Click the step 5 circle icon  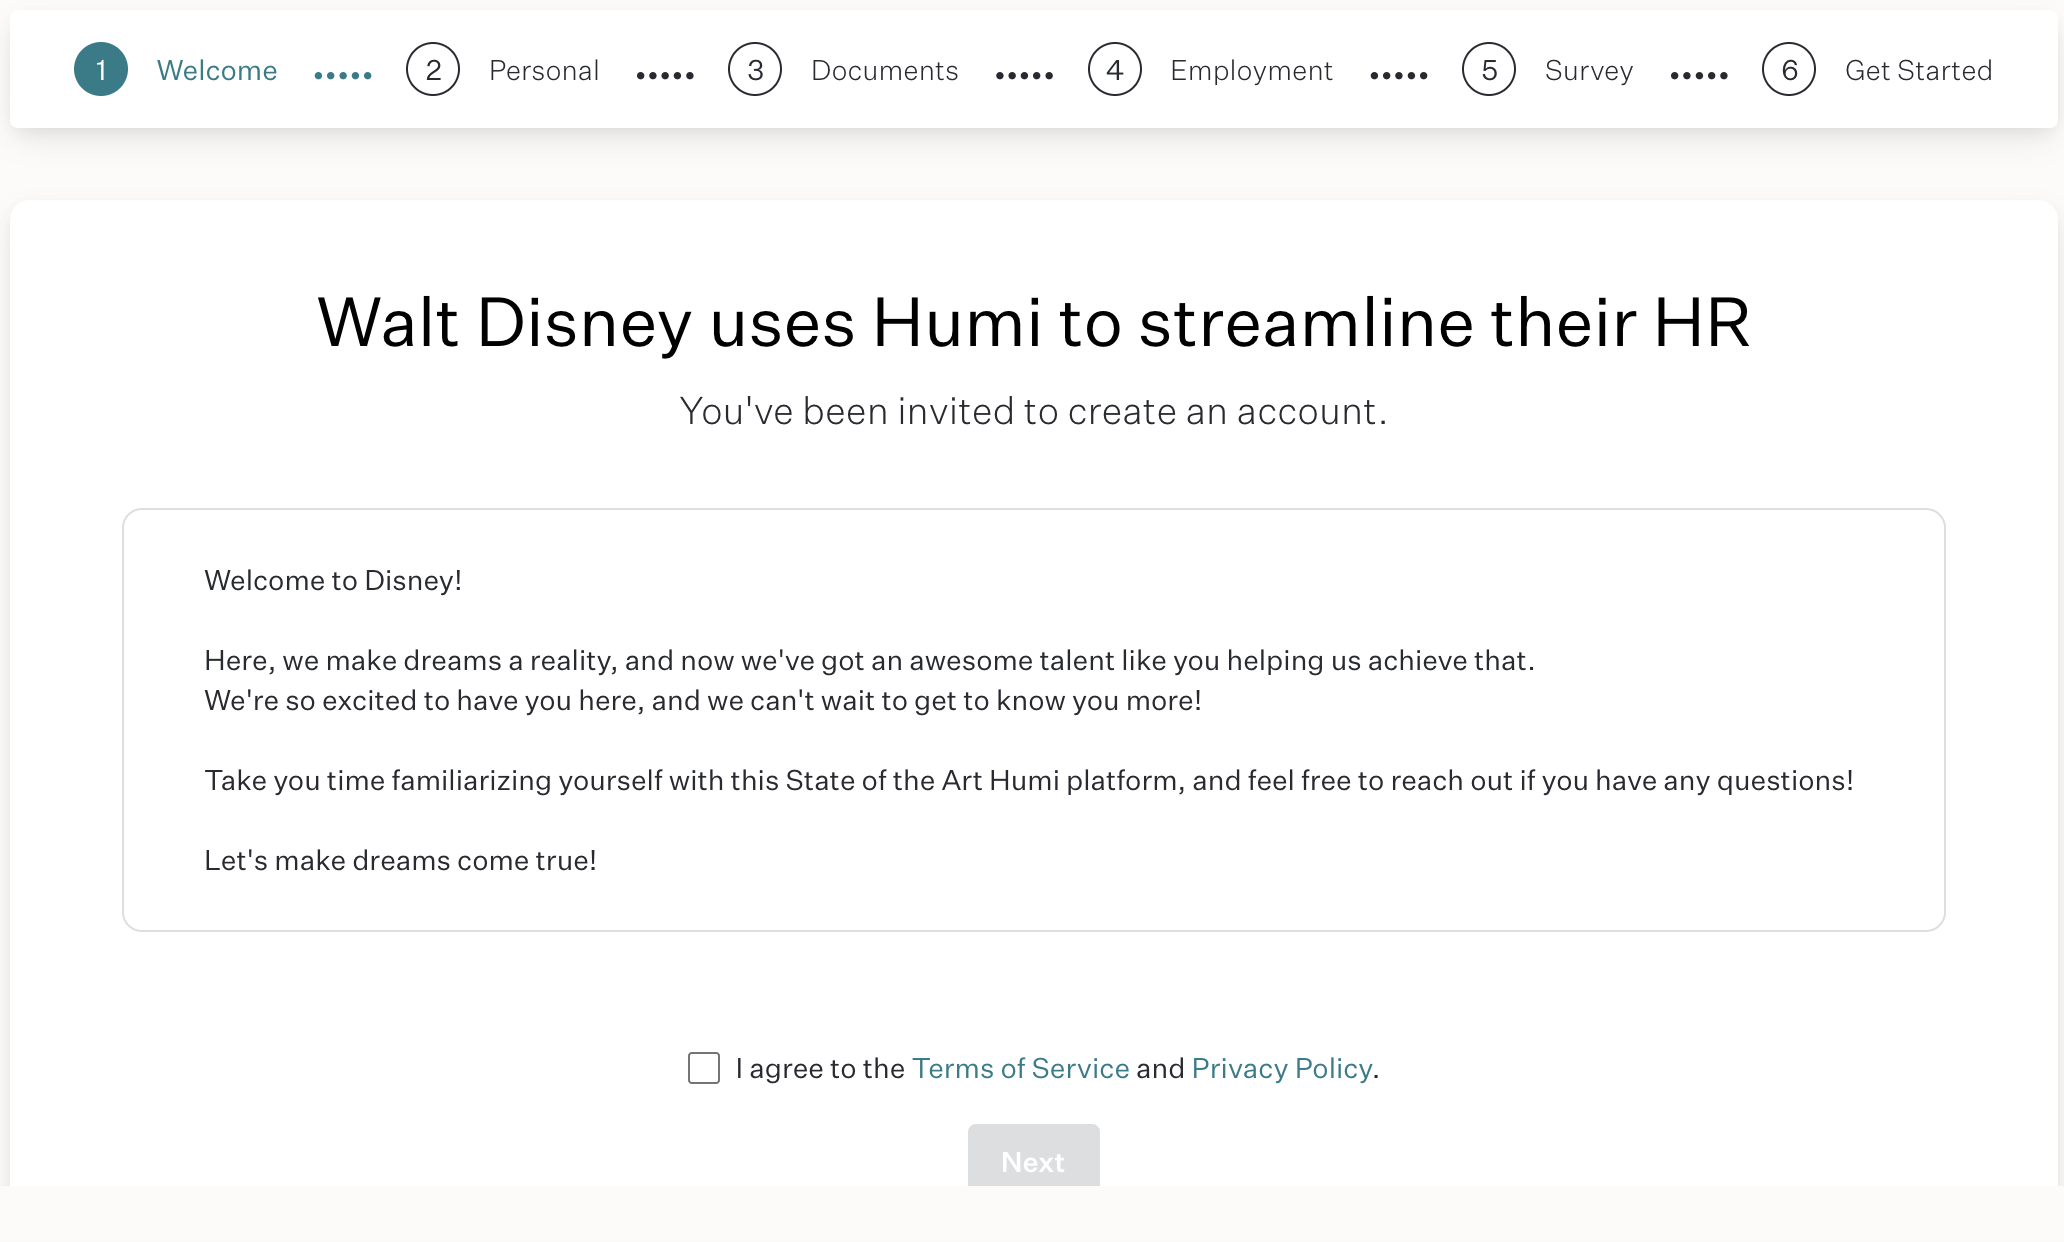(x=1489, y=69)
